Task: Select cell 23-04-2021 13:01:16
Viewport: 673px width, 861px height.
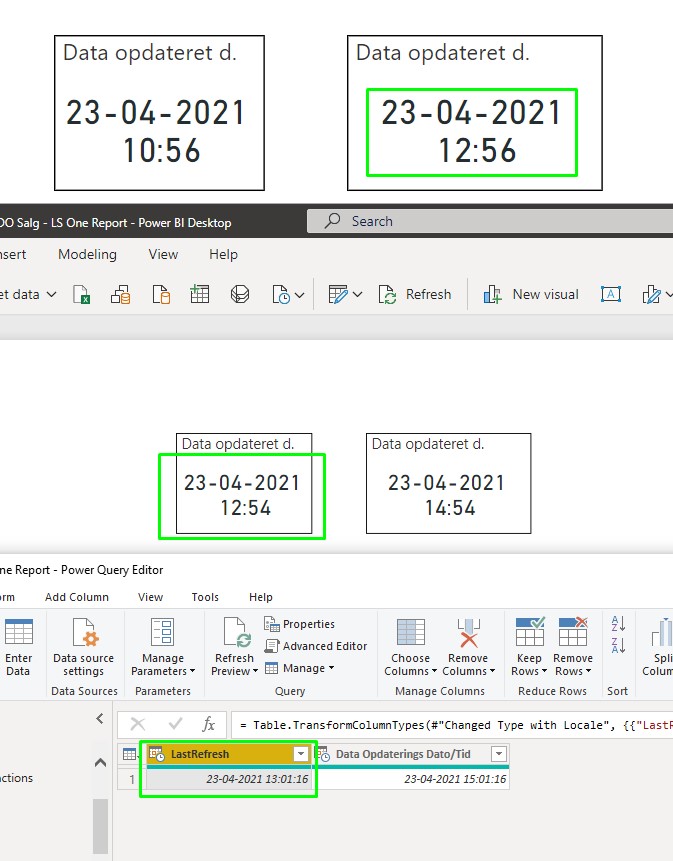Action: 229,779
